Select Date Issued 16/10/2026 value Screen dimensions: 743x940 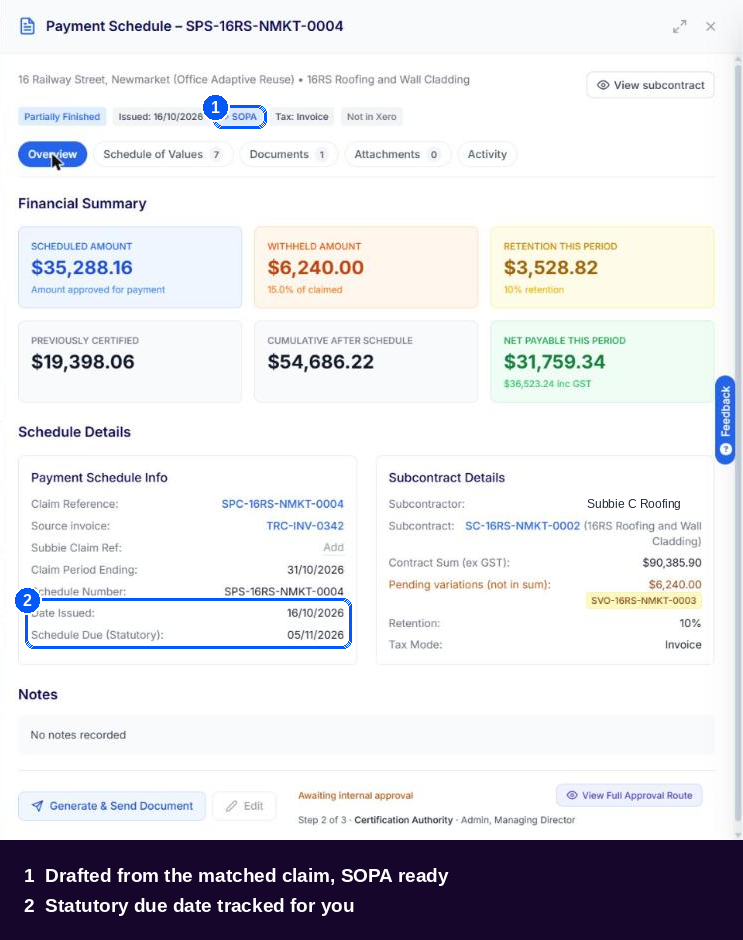coord(315,613)
